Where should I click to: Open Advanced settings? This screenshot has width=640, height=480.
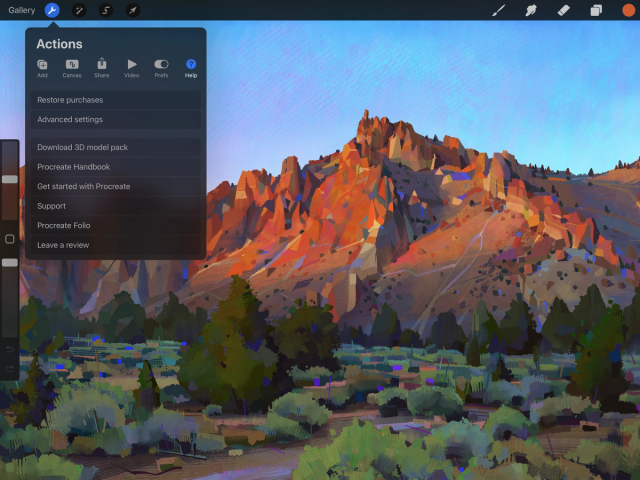[116, 120]
